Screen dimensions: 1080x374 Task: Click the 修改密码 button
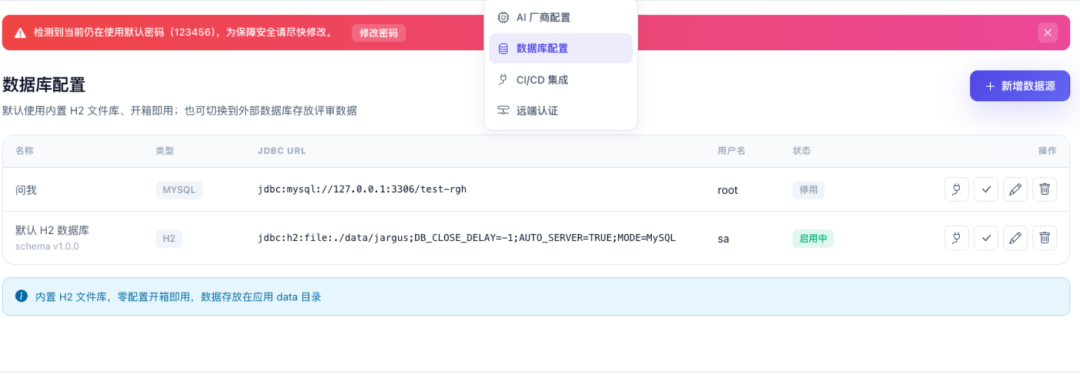[x=379, y=32]
